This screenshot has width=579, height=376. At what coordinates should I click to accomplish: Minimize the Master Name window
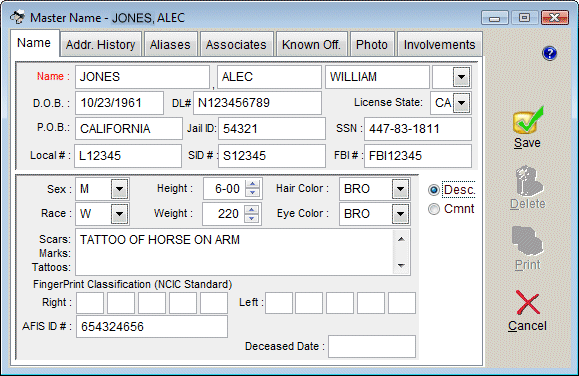tap(494, 18)
